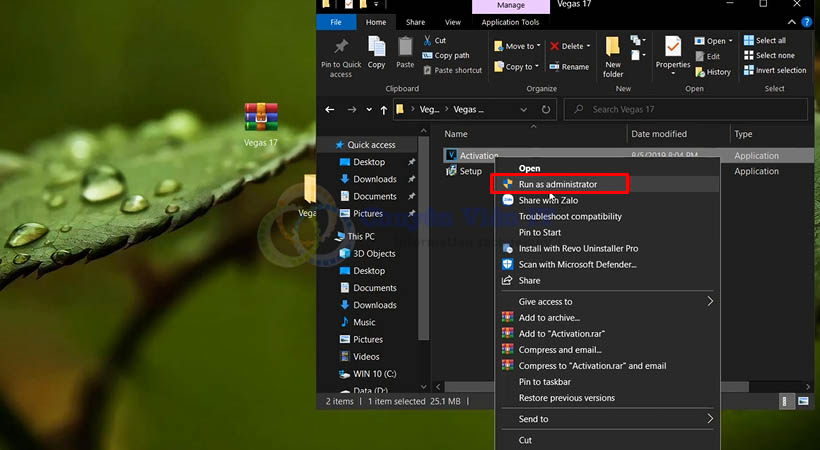The image size is (820, 450).
Task: Choose Run as administrator from the context menu
Action: click(558, 184)
